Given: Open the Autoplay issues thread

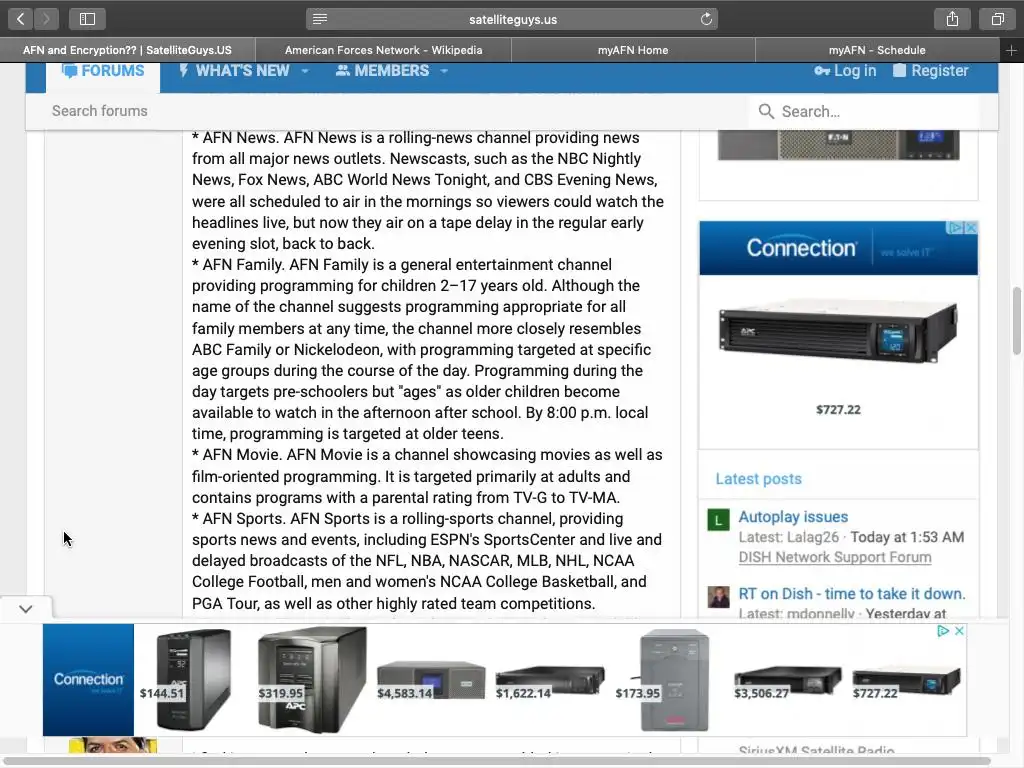Looking at the screenshot, I should tap(793, 517).
